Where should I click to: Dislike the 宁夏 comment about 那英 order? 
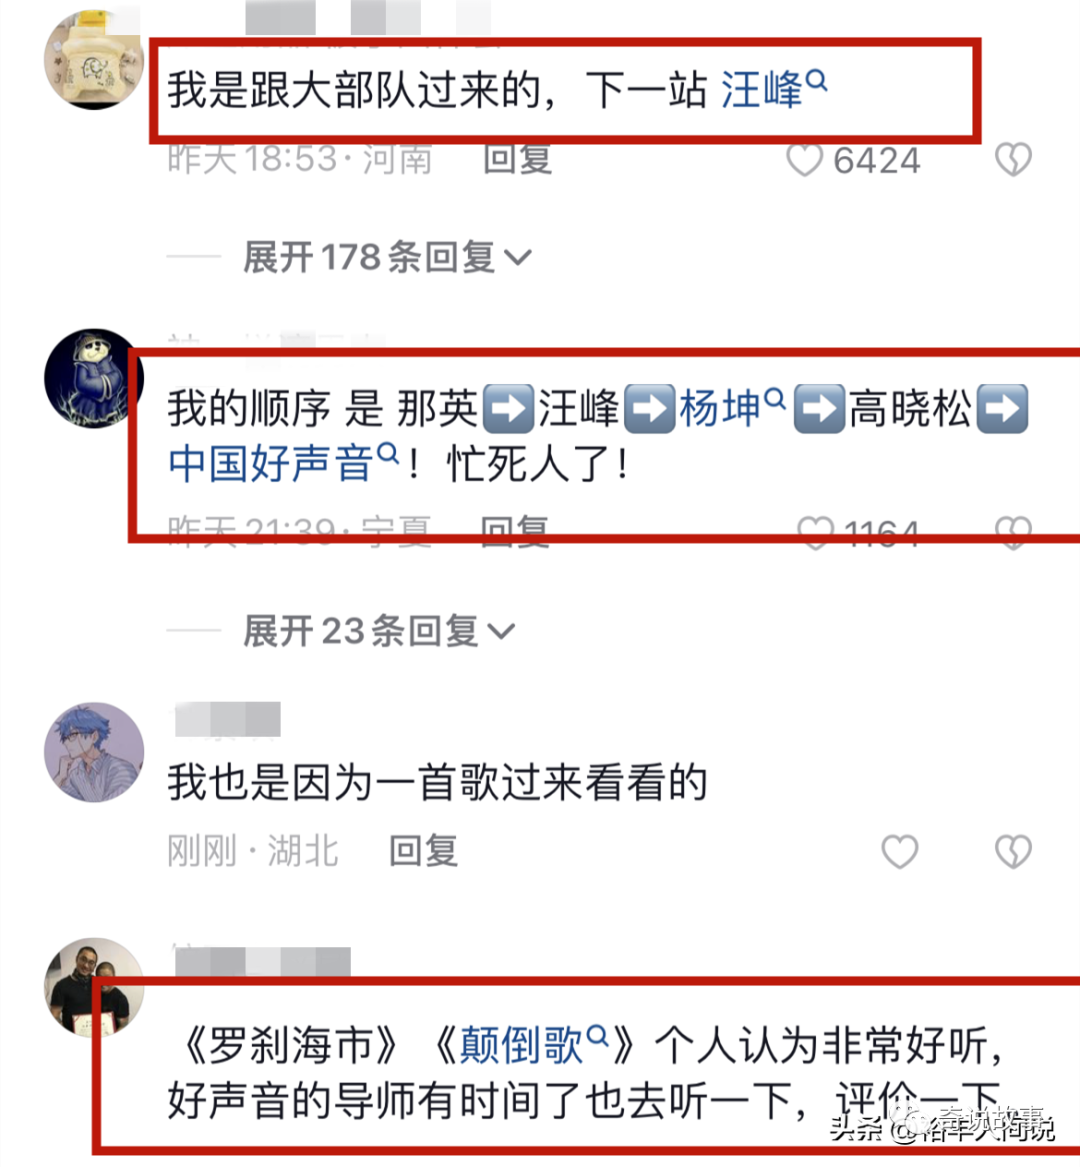pyautogui.click(x=1013, y=532)
